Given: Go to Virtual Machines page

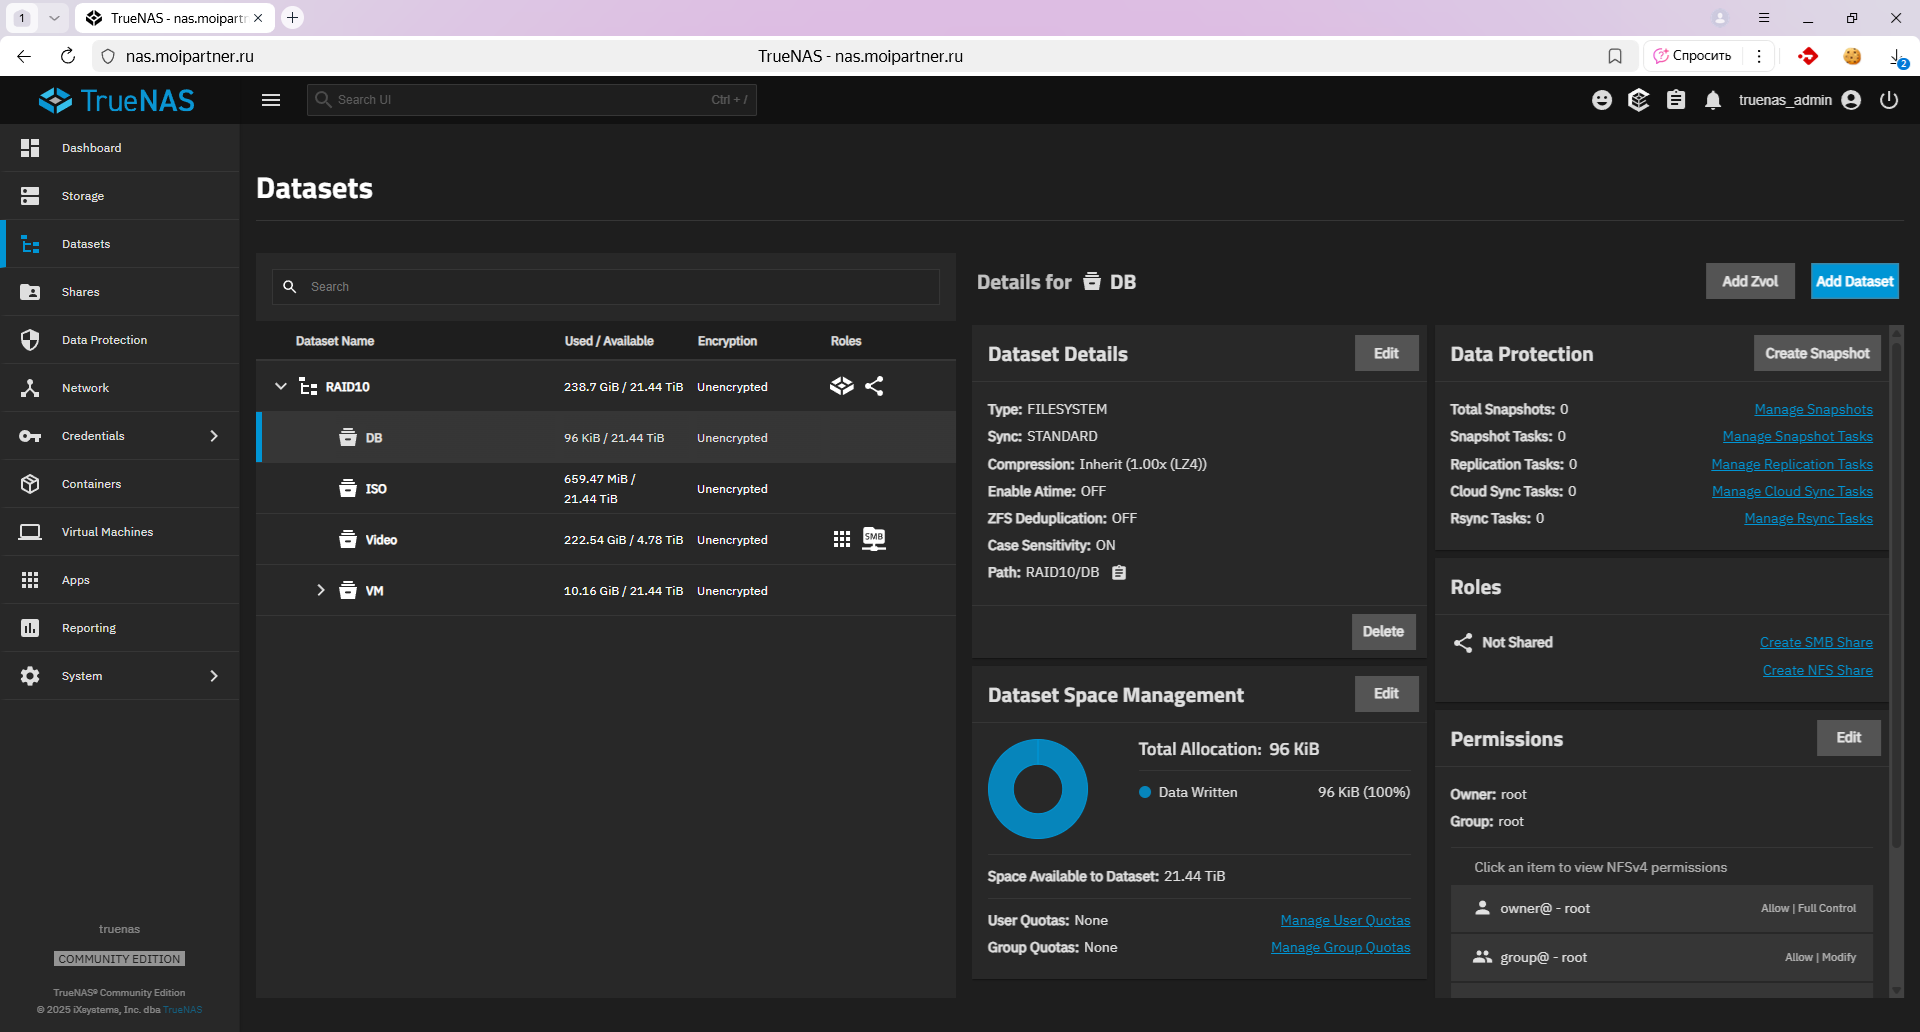Looking at the screenshot, I should [107, 532].
